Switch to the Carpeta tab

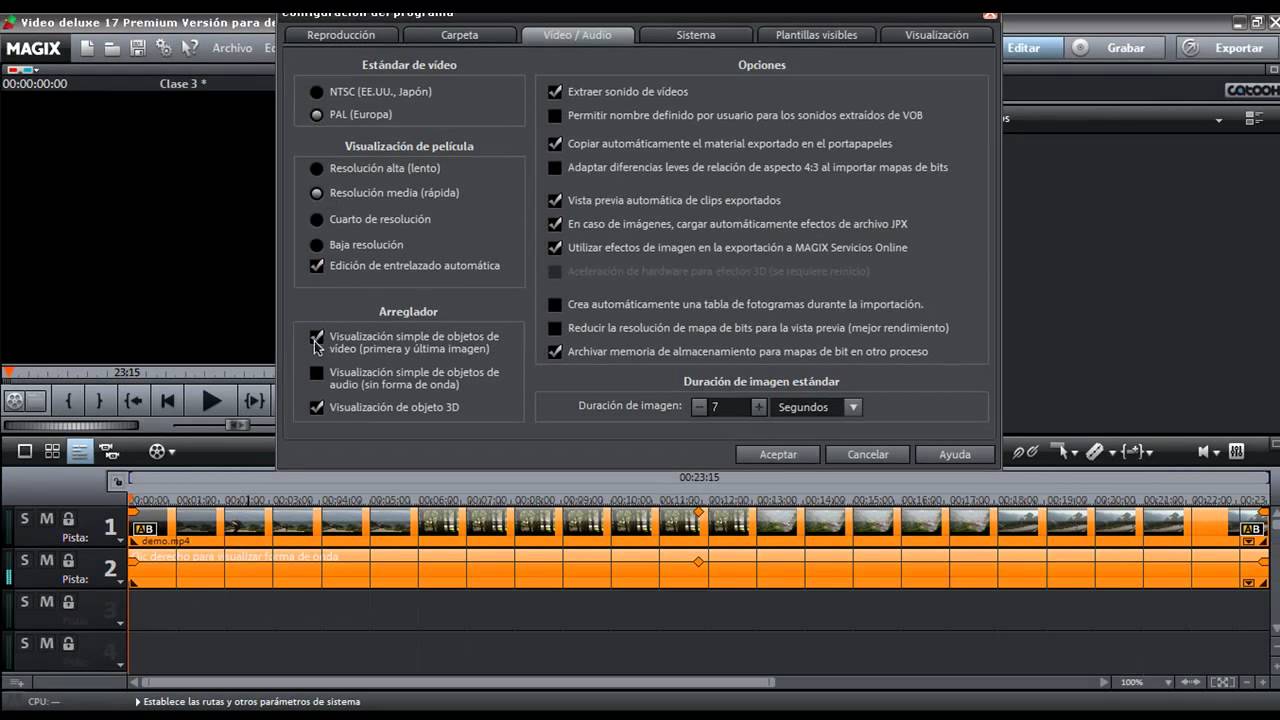pyautogui.click(x=460, y=35)
